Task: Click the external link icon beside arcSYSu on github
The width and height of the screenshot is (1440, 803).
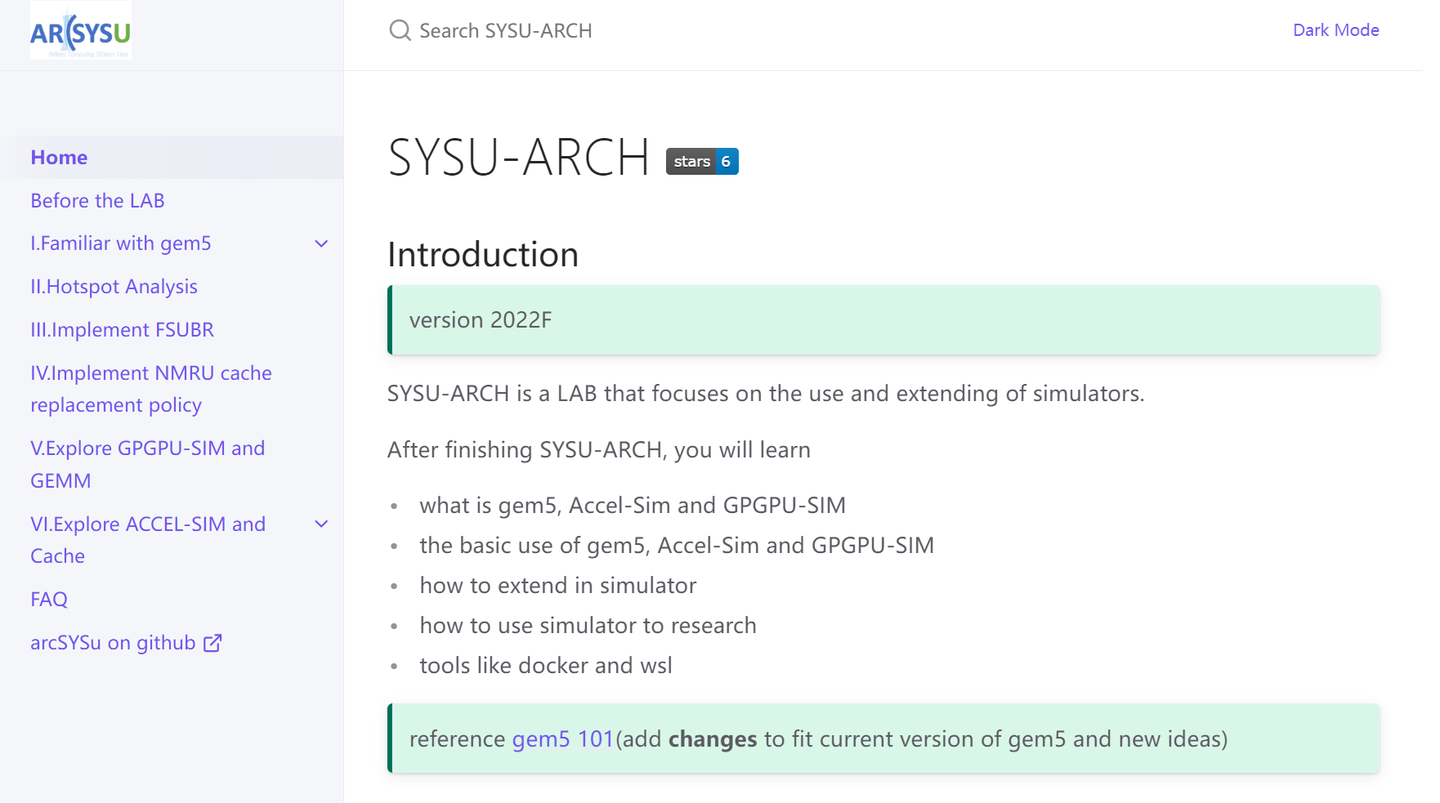Action: pyautogui.click(x=213, y=643)
